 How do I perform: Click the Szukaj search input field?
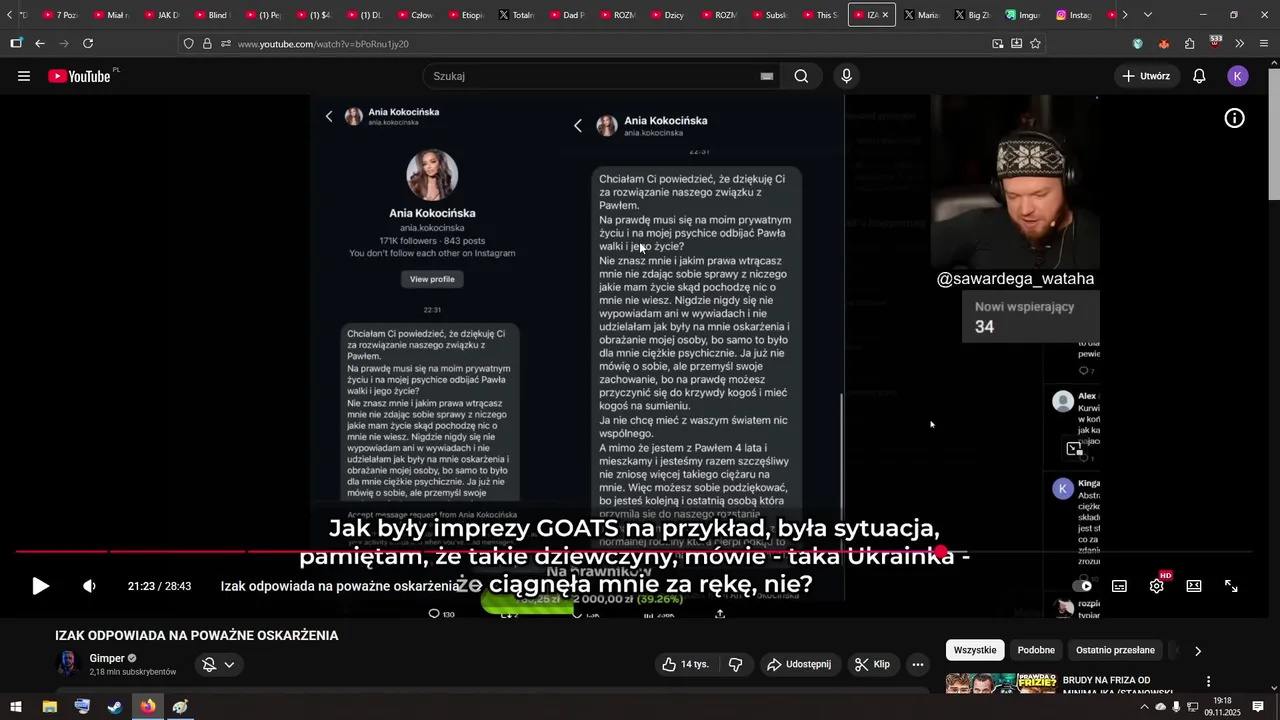[590, 76]
